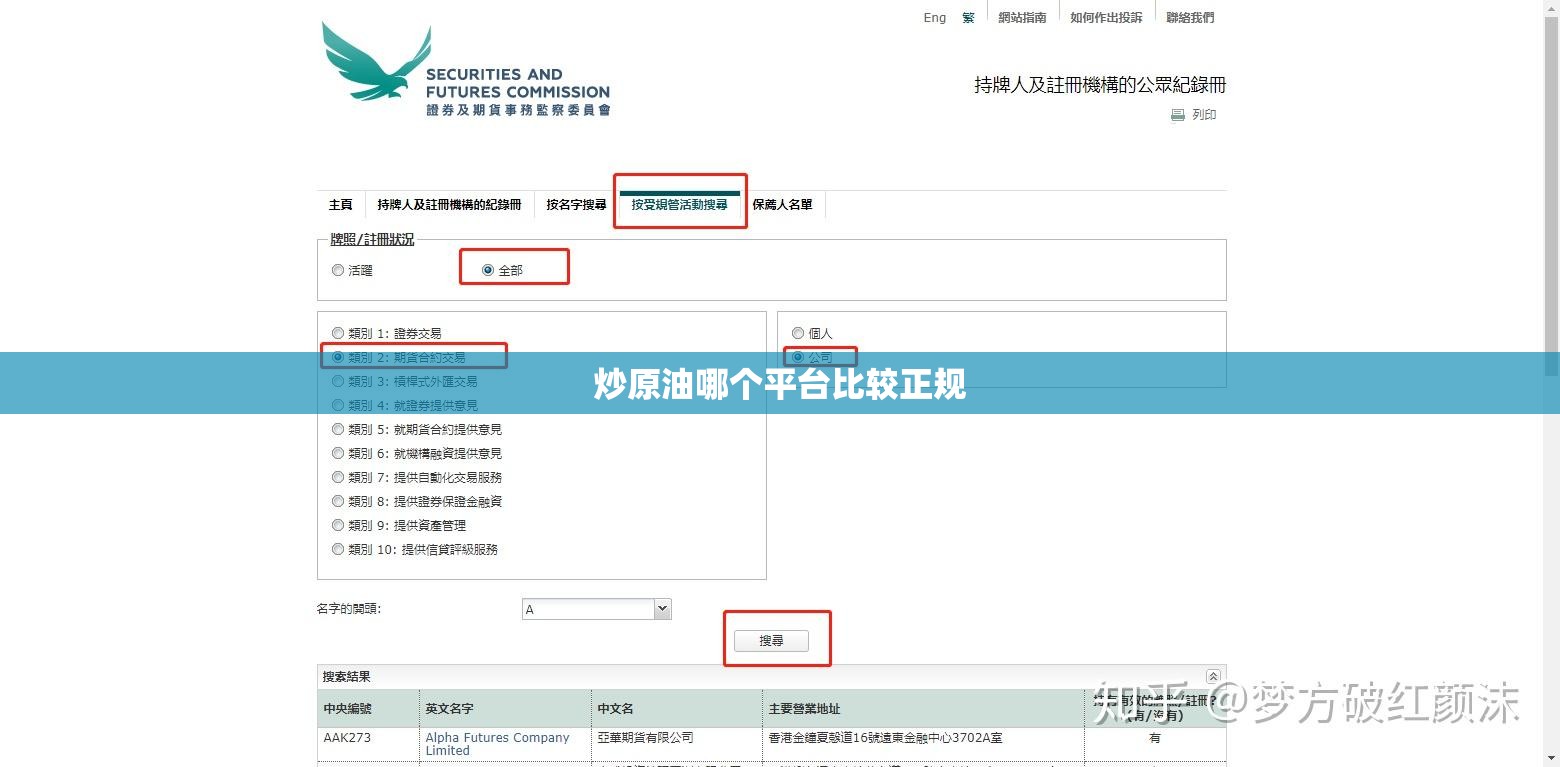1560x767 pixels.
Task: Open 如何作出投訴 link
Action: click(x=1106, y=17)
